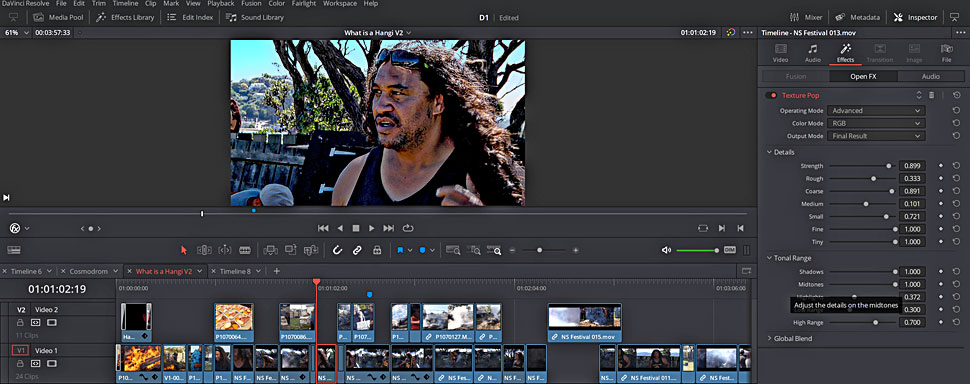Disable the Video 1 track display
Screen dimensions: 970x384
point(51,364)
